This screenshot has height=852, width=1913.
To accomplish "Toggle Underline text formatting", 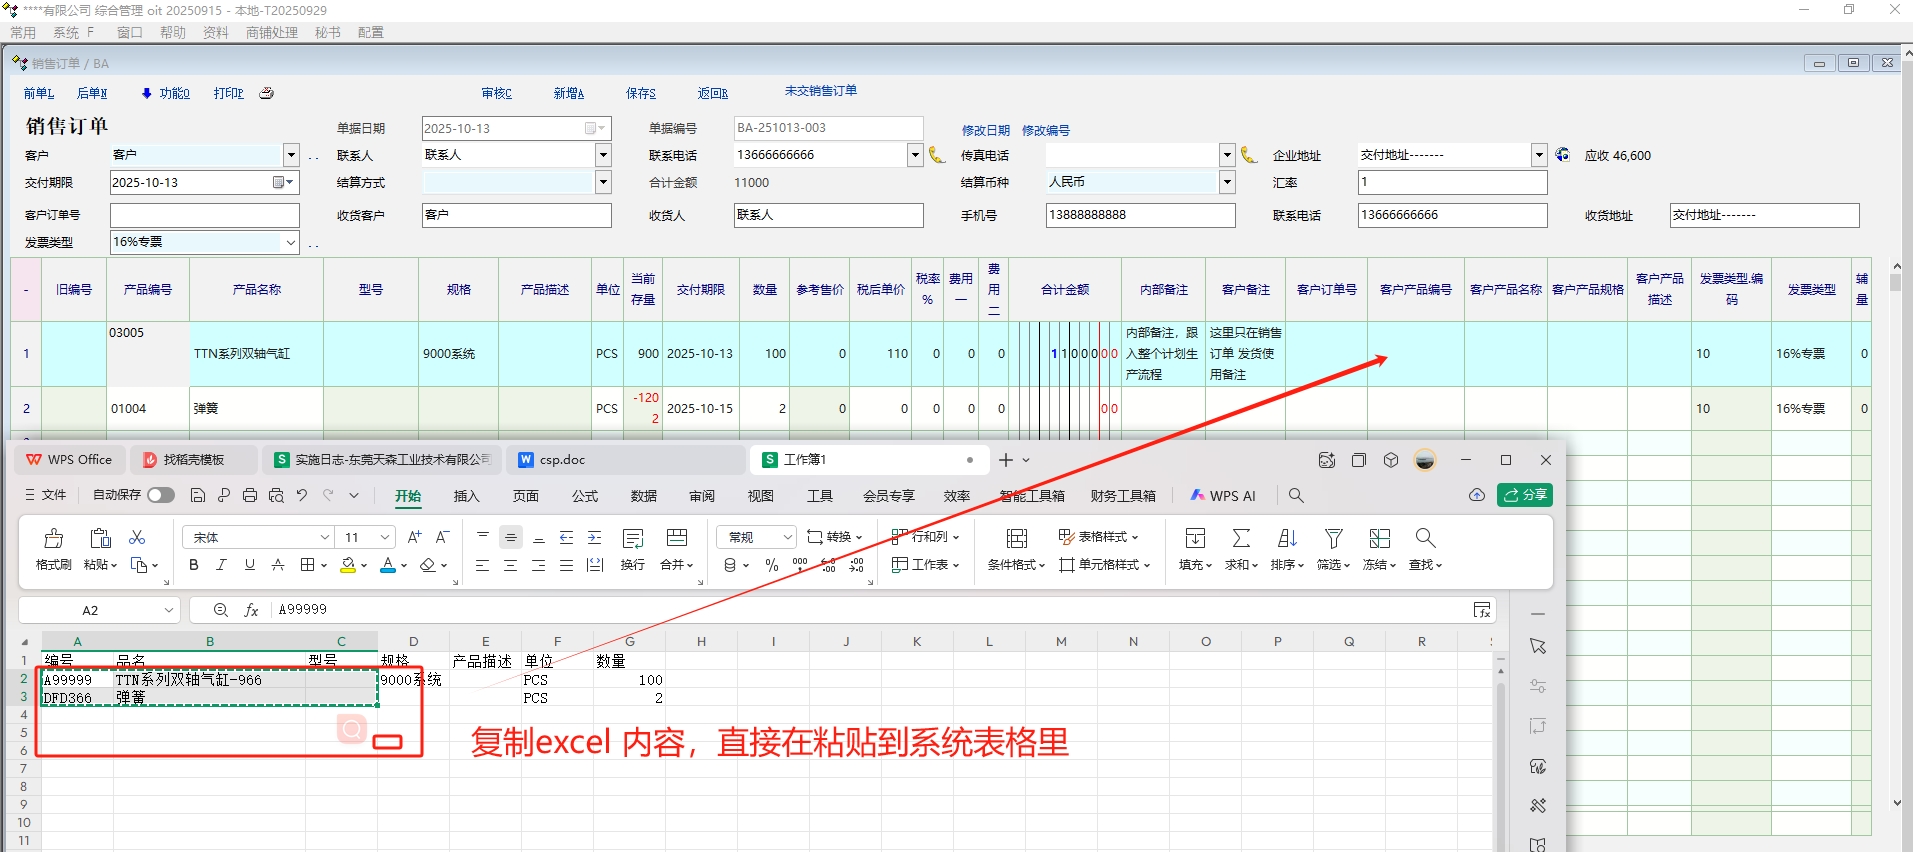I will pos(250,565).
